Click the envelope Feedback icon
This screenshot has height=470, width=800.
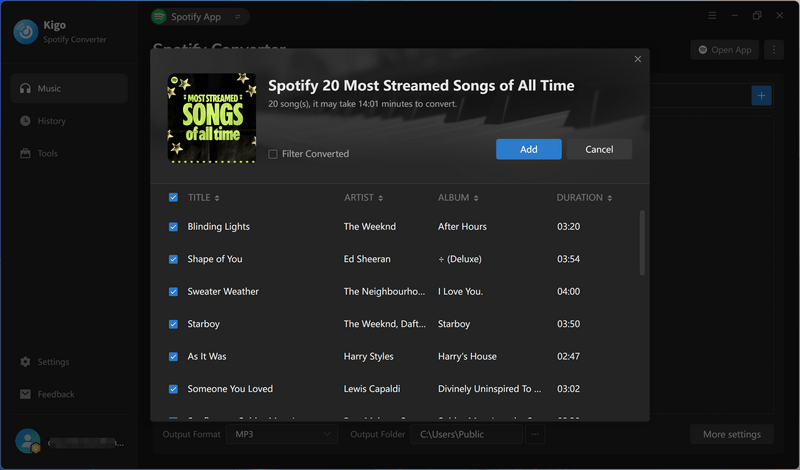coord(25,394)
